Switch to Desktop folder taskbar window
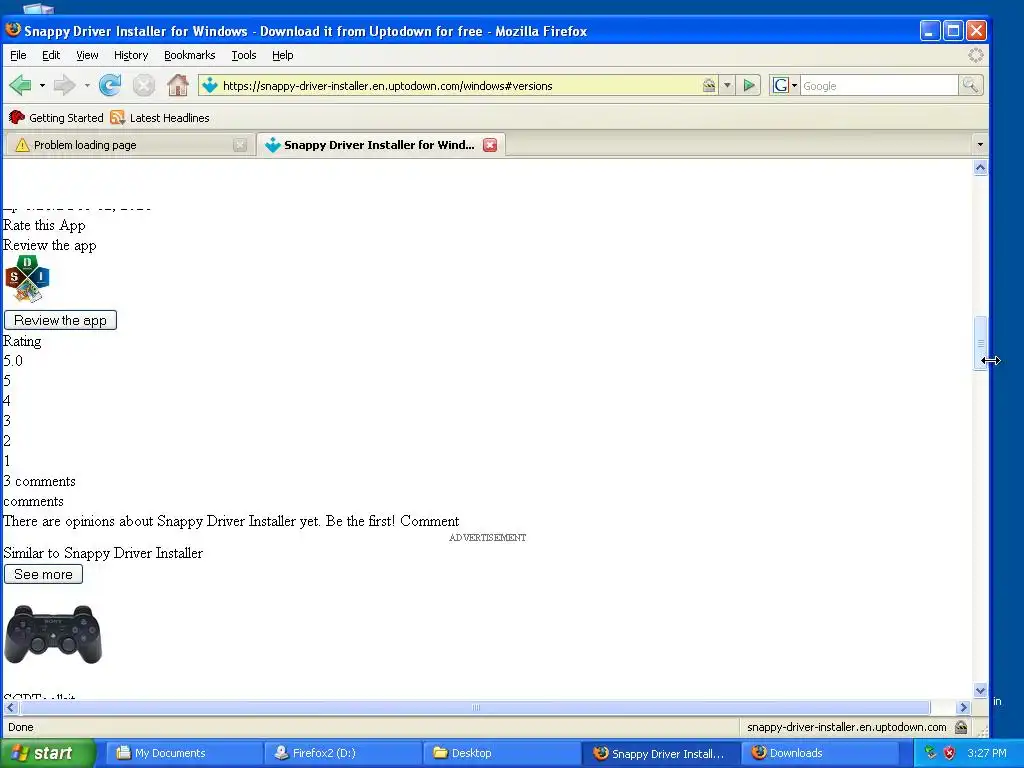 [x=500, y=753]
